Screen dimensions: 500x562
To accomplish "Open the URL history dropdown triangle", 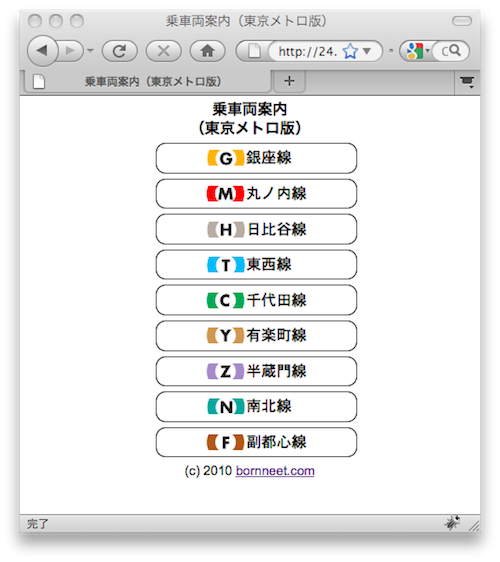I will coord(367,51).
